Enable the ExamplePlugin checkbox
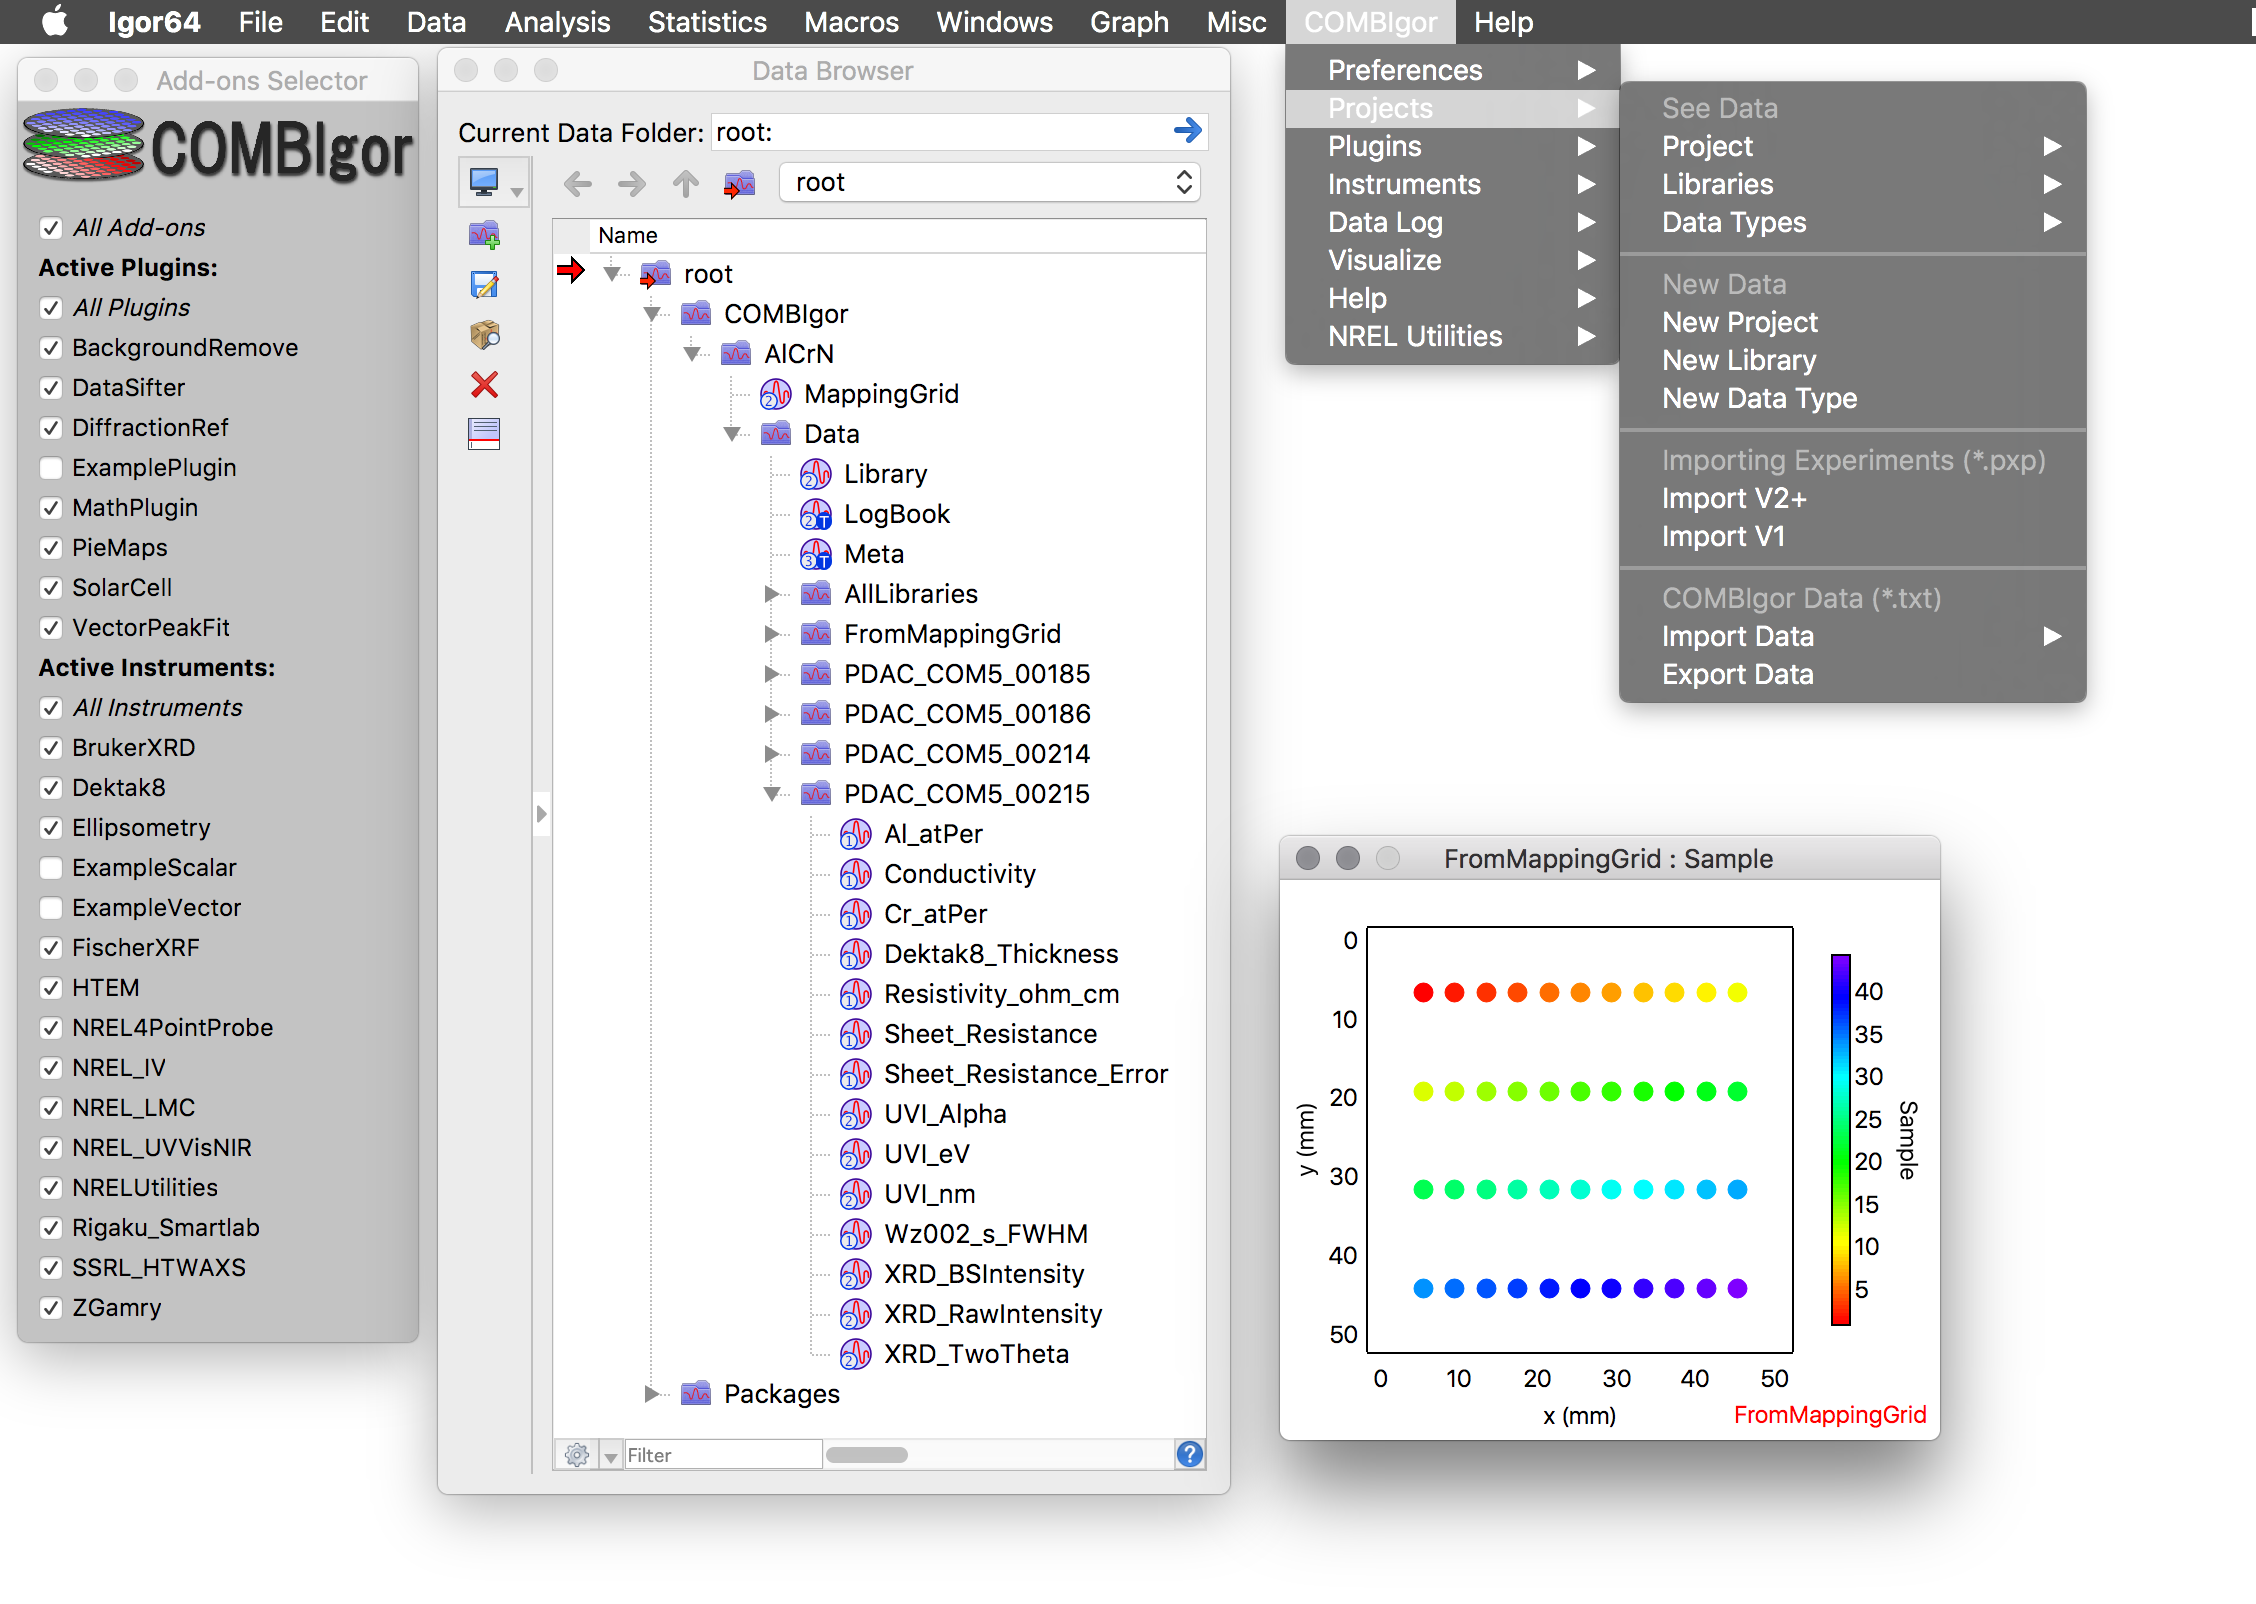The image size is (2256, 1604). (52, 468)
